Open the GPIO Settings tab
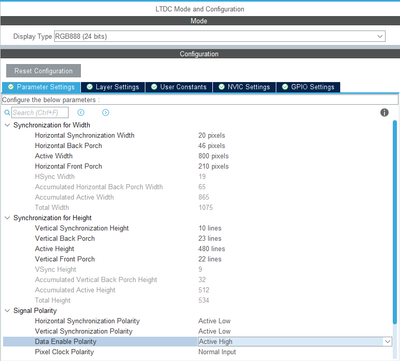This screenshot has height=361, width=400. tap(308, 87)
